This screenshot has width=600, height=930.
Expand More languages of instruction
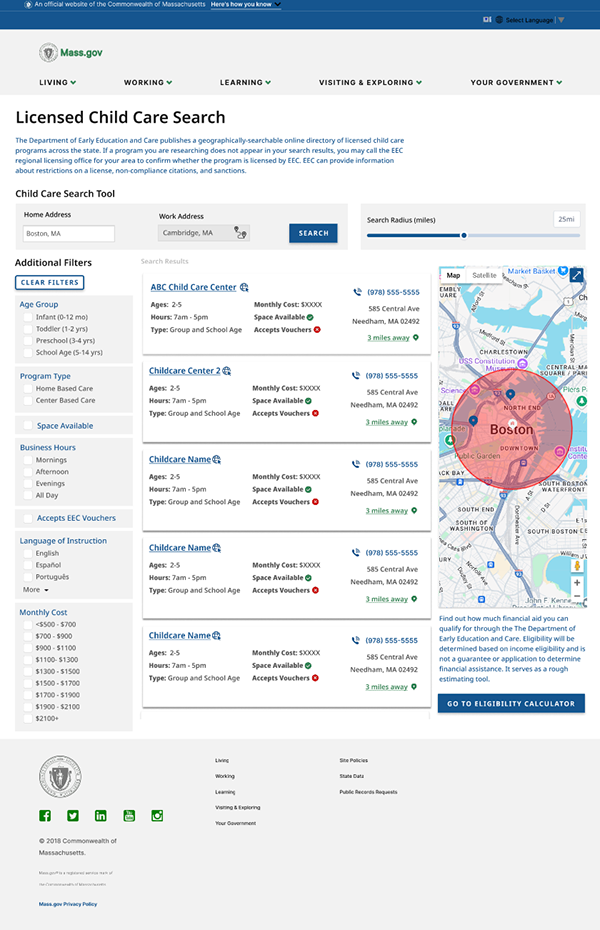[x=36, y=590]
